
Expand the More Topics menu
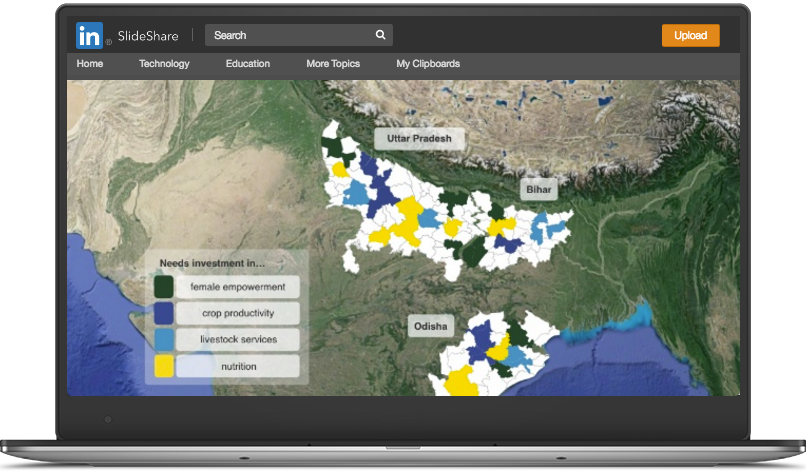pyautogui.click(x=333, y=64)
